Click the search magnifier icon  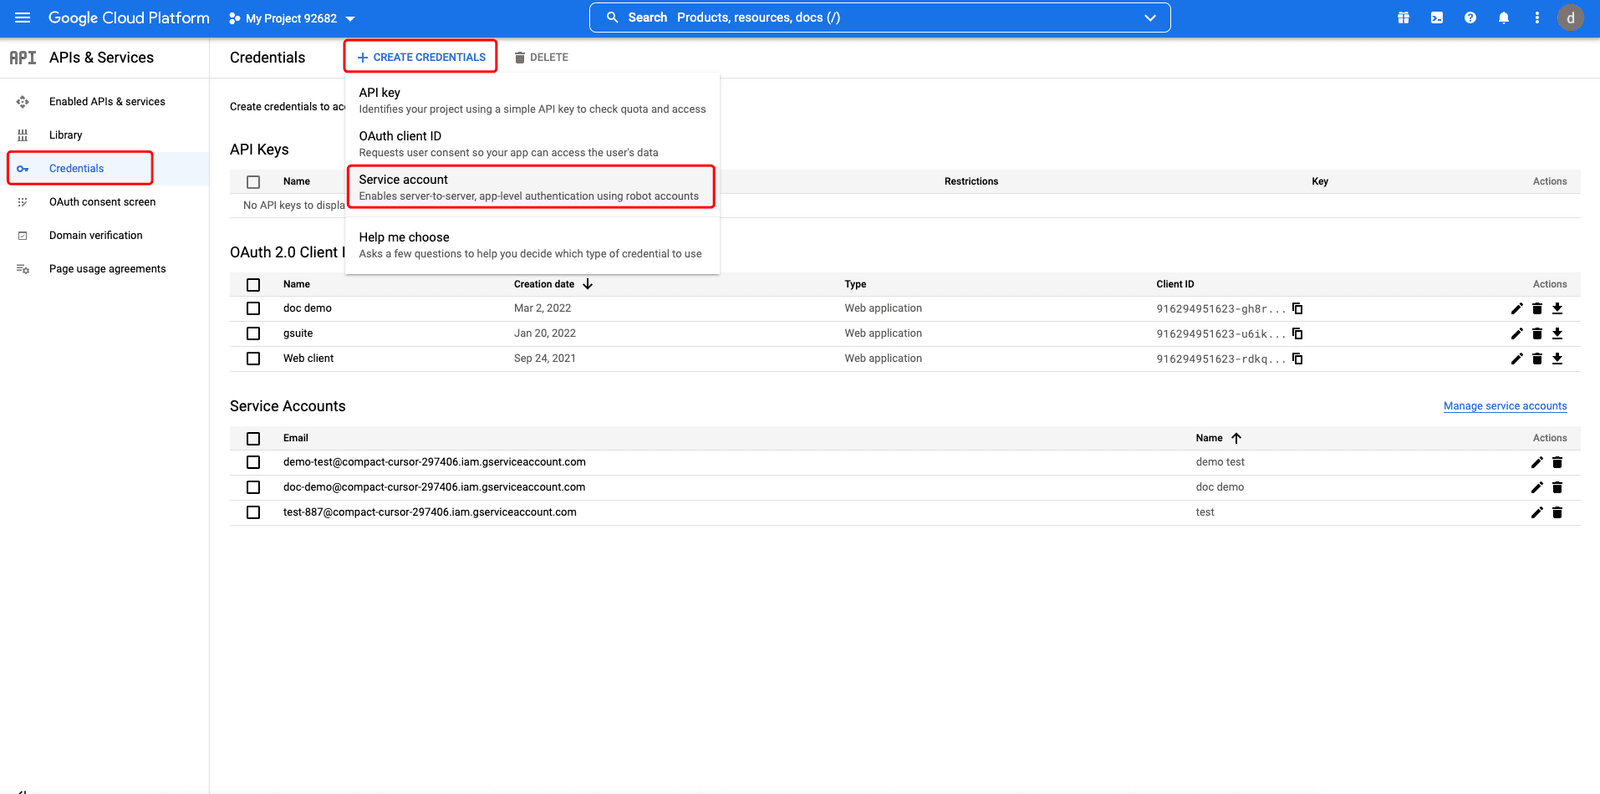click(x=612, y=18)
